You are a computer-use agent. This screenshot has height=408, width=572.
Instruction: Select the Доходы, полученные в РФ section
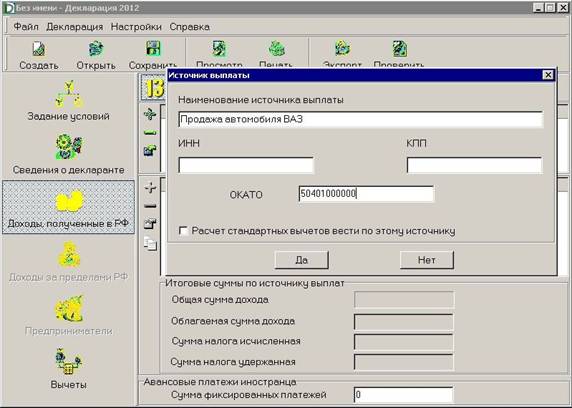coord(69,207)
